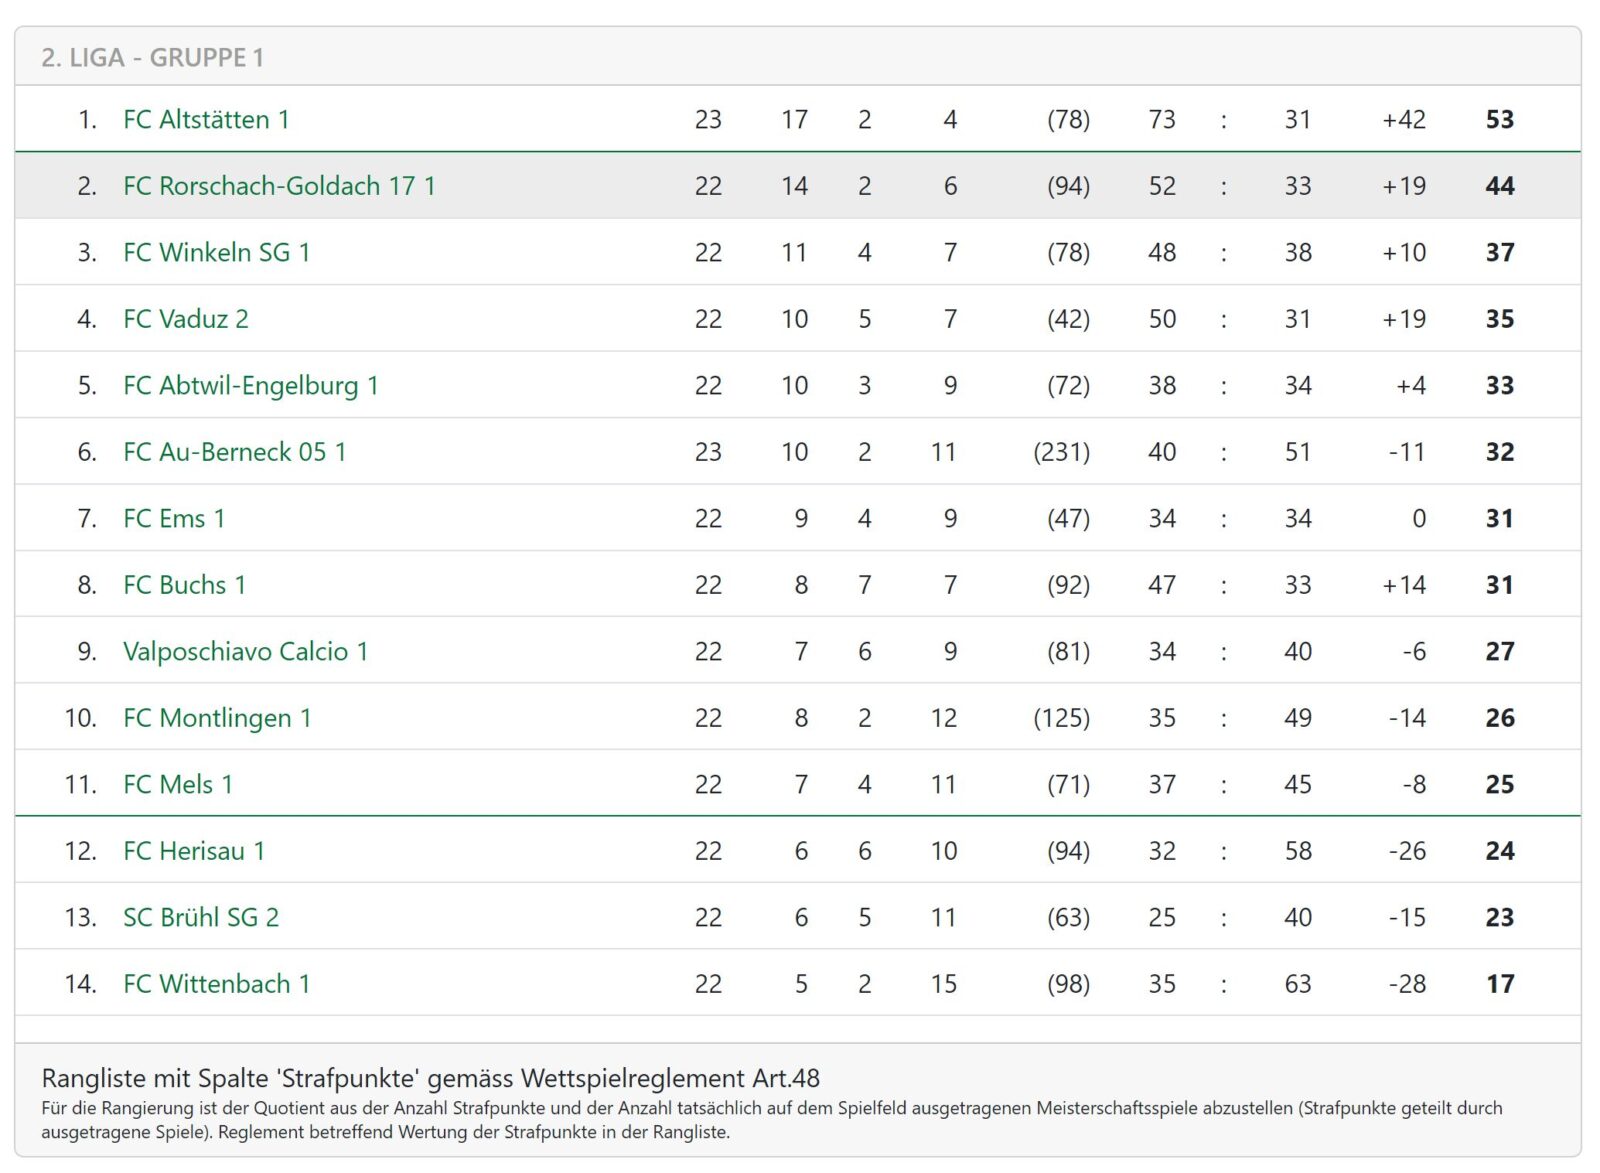Click the FC Rorschach-Goldach 17 1 link
The width and height of the screenshot is (1600, 1173).
279,186
